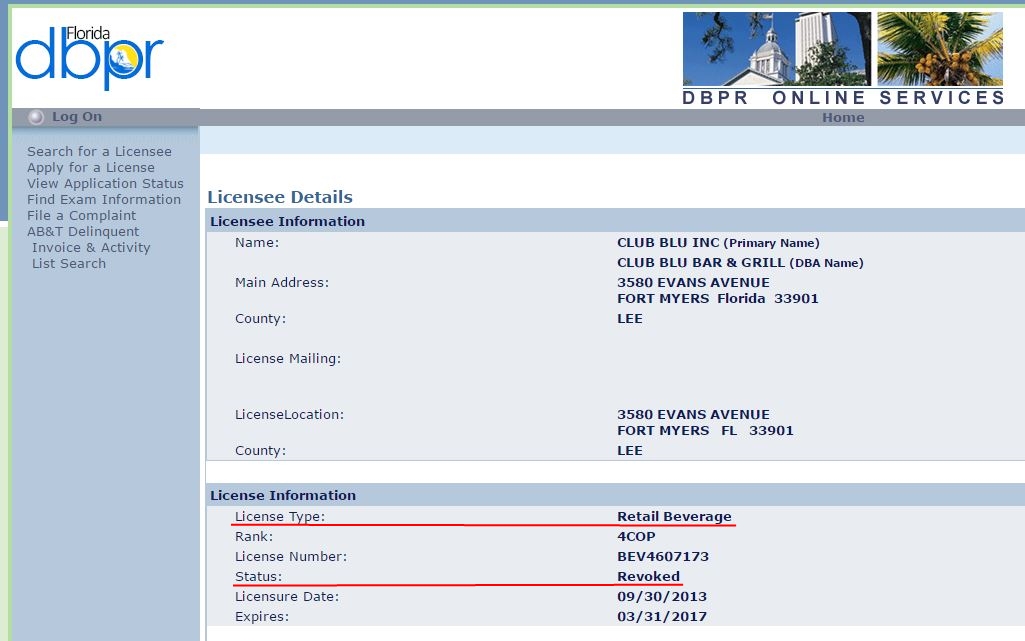Click main address 3580 EVANS AVENUE

pos(693,282)
